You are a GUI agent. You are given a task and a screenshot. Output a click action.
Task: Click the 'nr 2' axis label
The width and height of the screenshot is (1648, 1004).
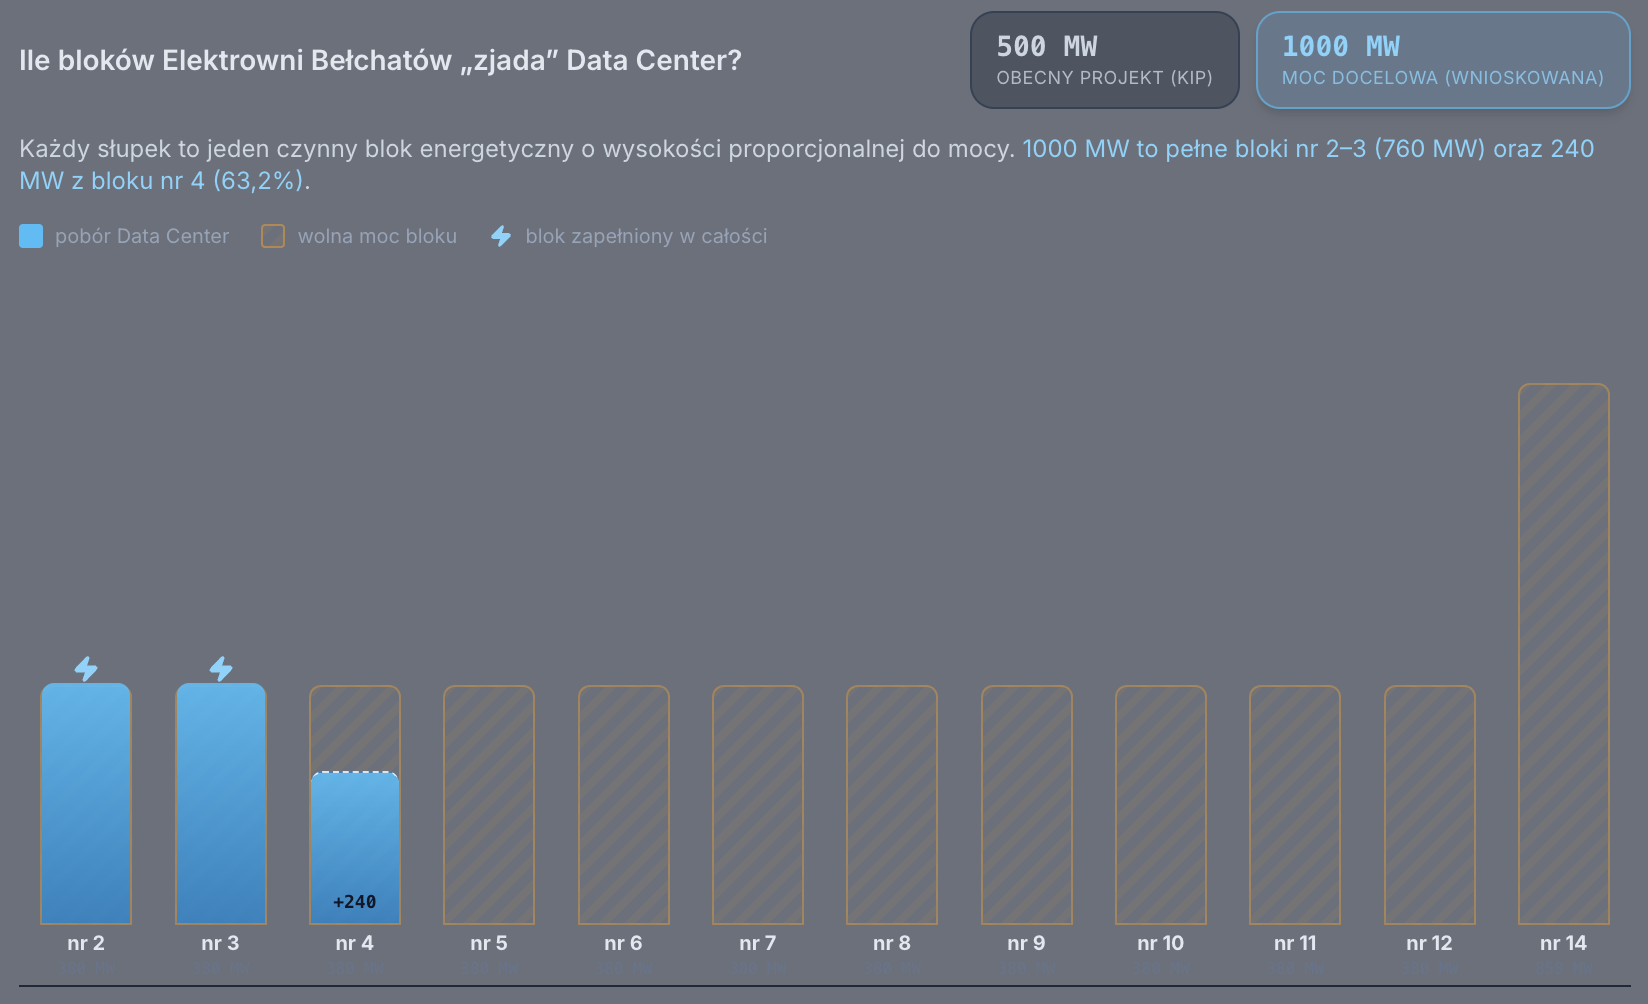click(x=86, y=943)
